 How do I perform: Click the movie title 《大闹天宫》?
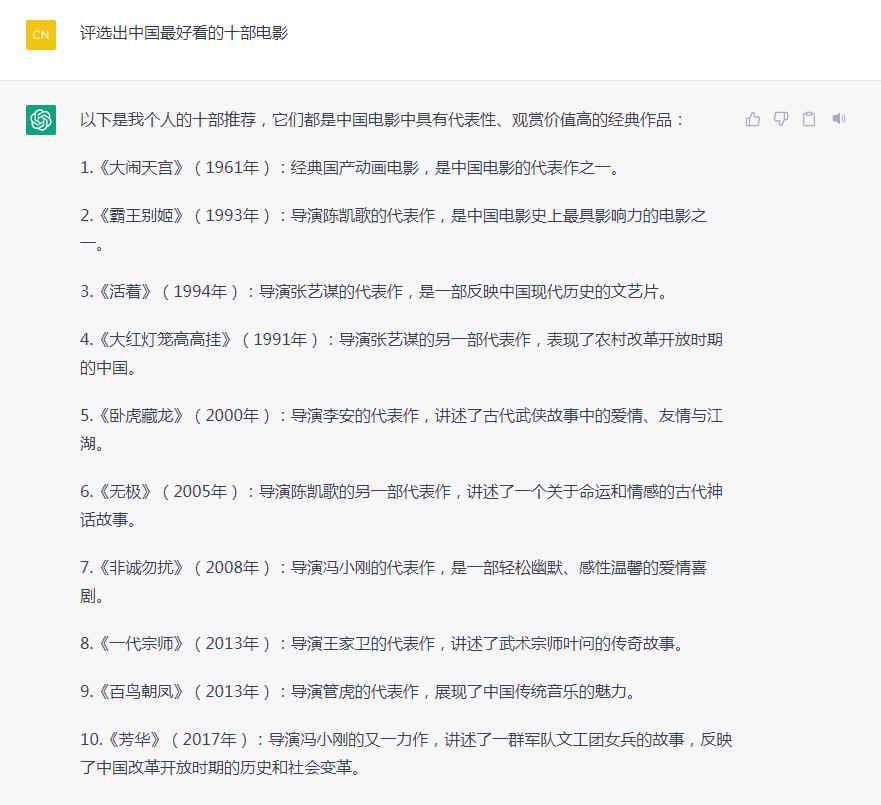coord(130,169)
